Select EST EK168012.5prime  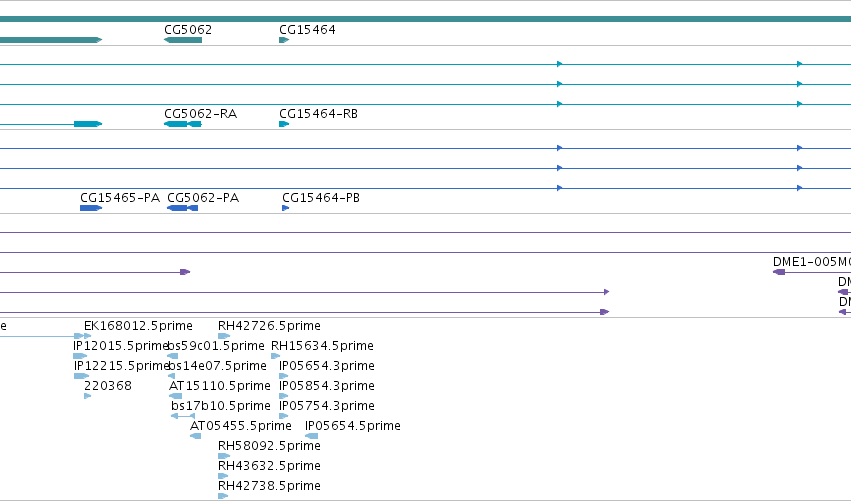[x=138, y=326]
